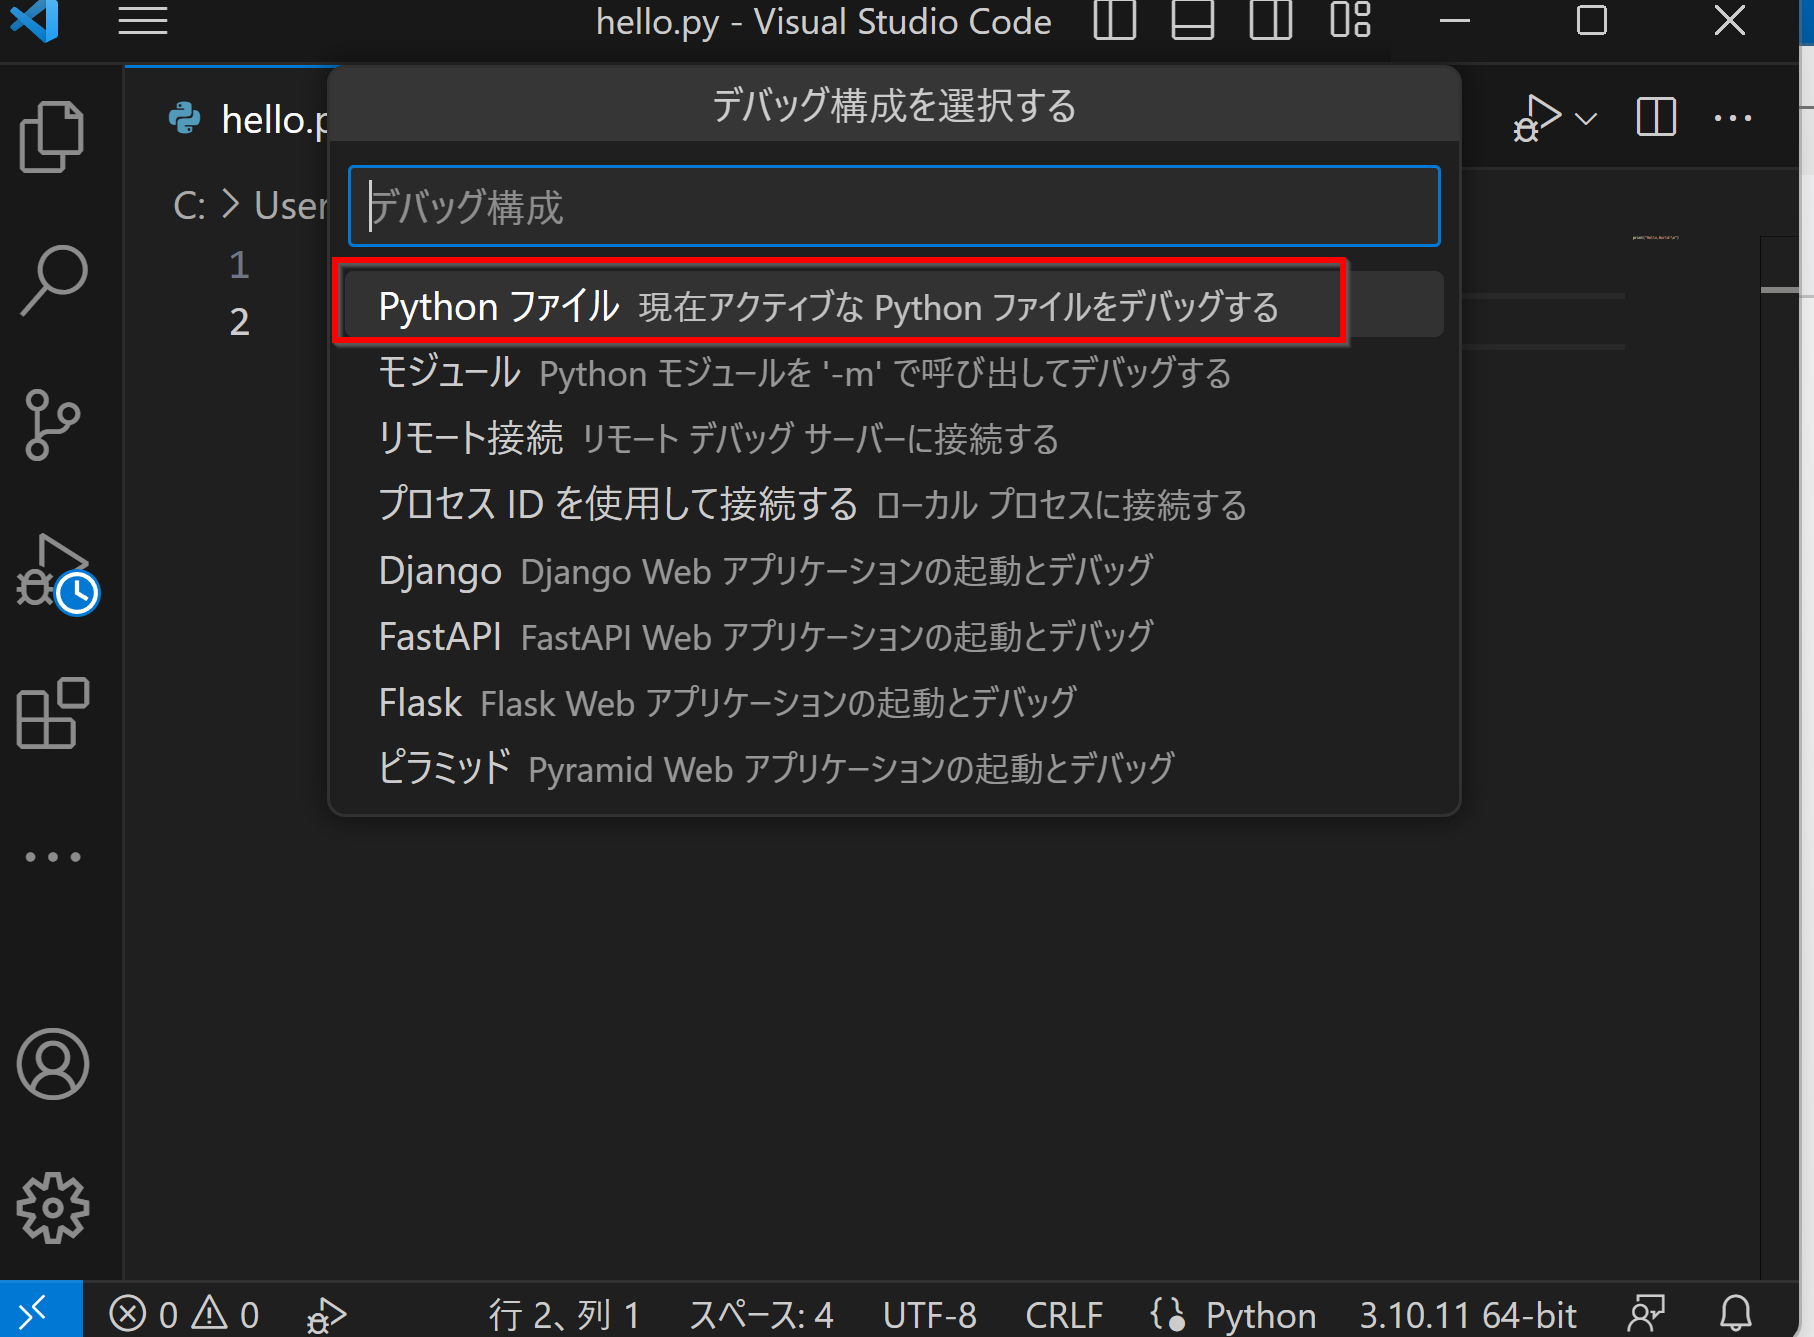Select the FastAPI debug configuration
1814x1337 pixels.
tap(894, 636)
